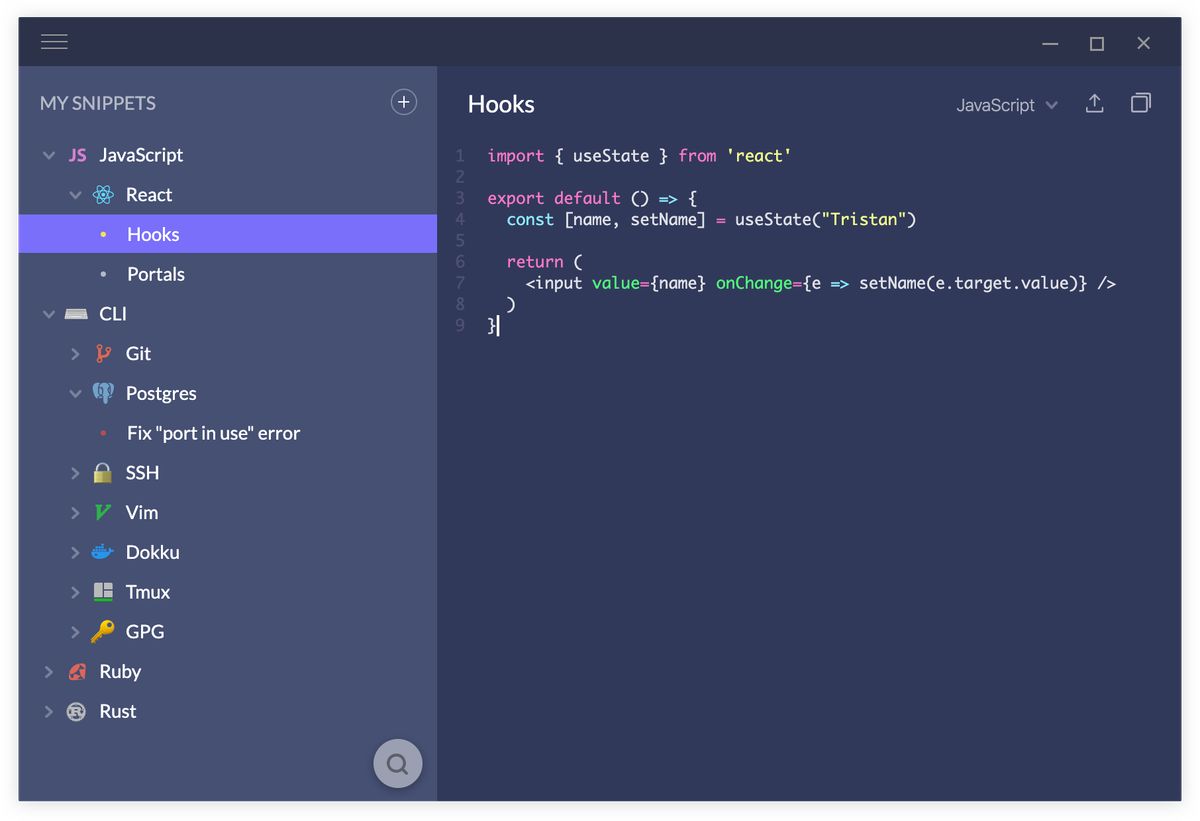This screenshot has height=821, width=1200.
Task: Export the snippet with the upload icon
Action: coord(1094,103)
